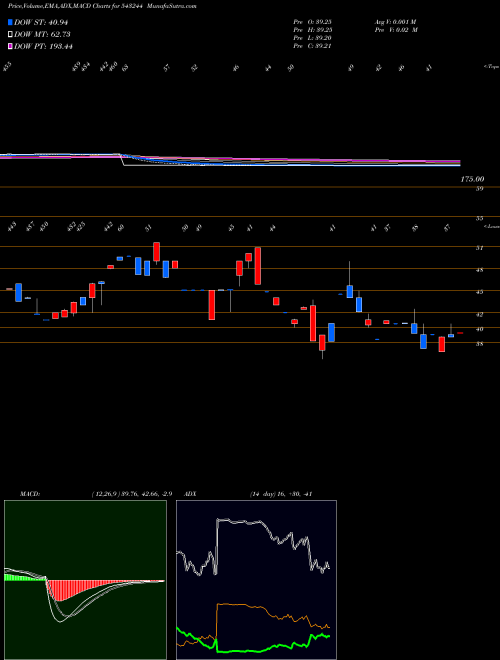Click the 'Pre H: 39.23' value

[312, 30]
